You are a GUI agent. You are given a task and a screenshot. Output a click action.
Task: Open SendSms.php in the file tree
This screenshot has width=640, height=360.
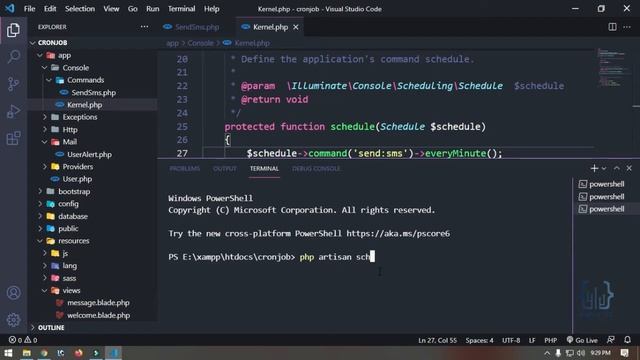click(93, 93)
